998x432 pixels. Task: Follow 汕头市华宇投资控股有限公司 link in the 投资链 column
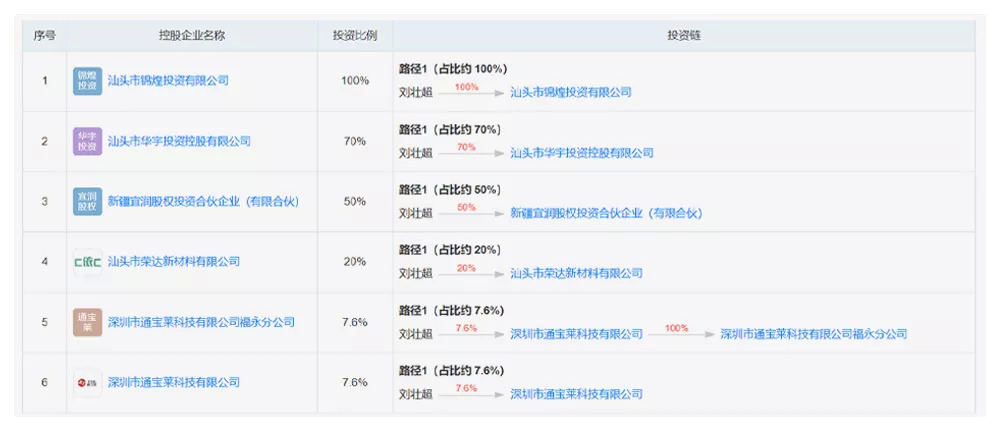coord(582,153)
